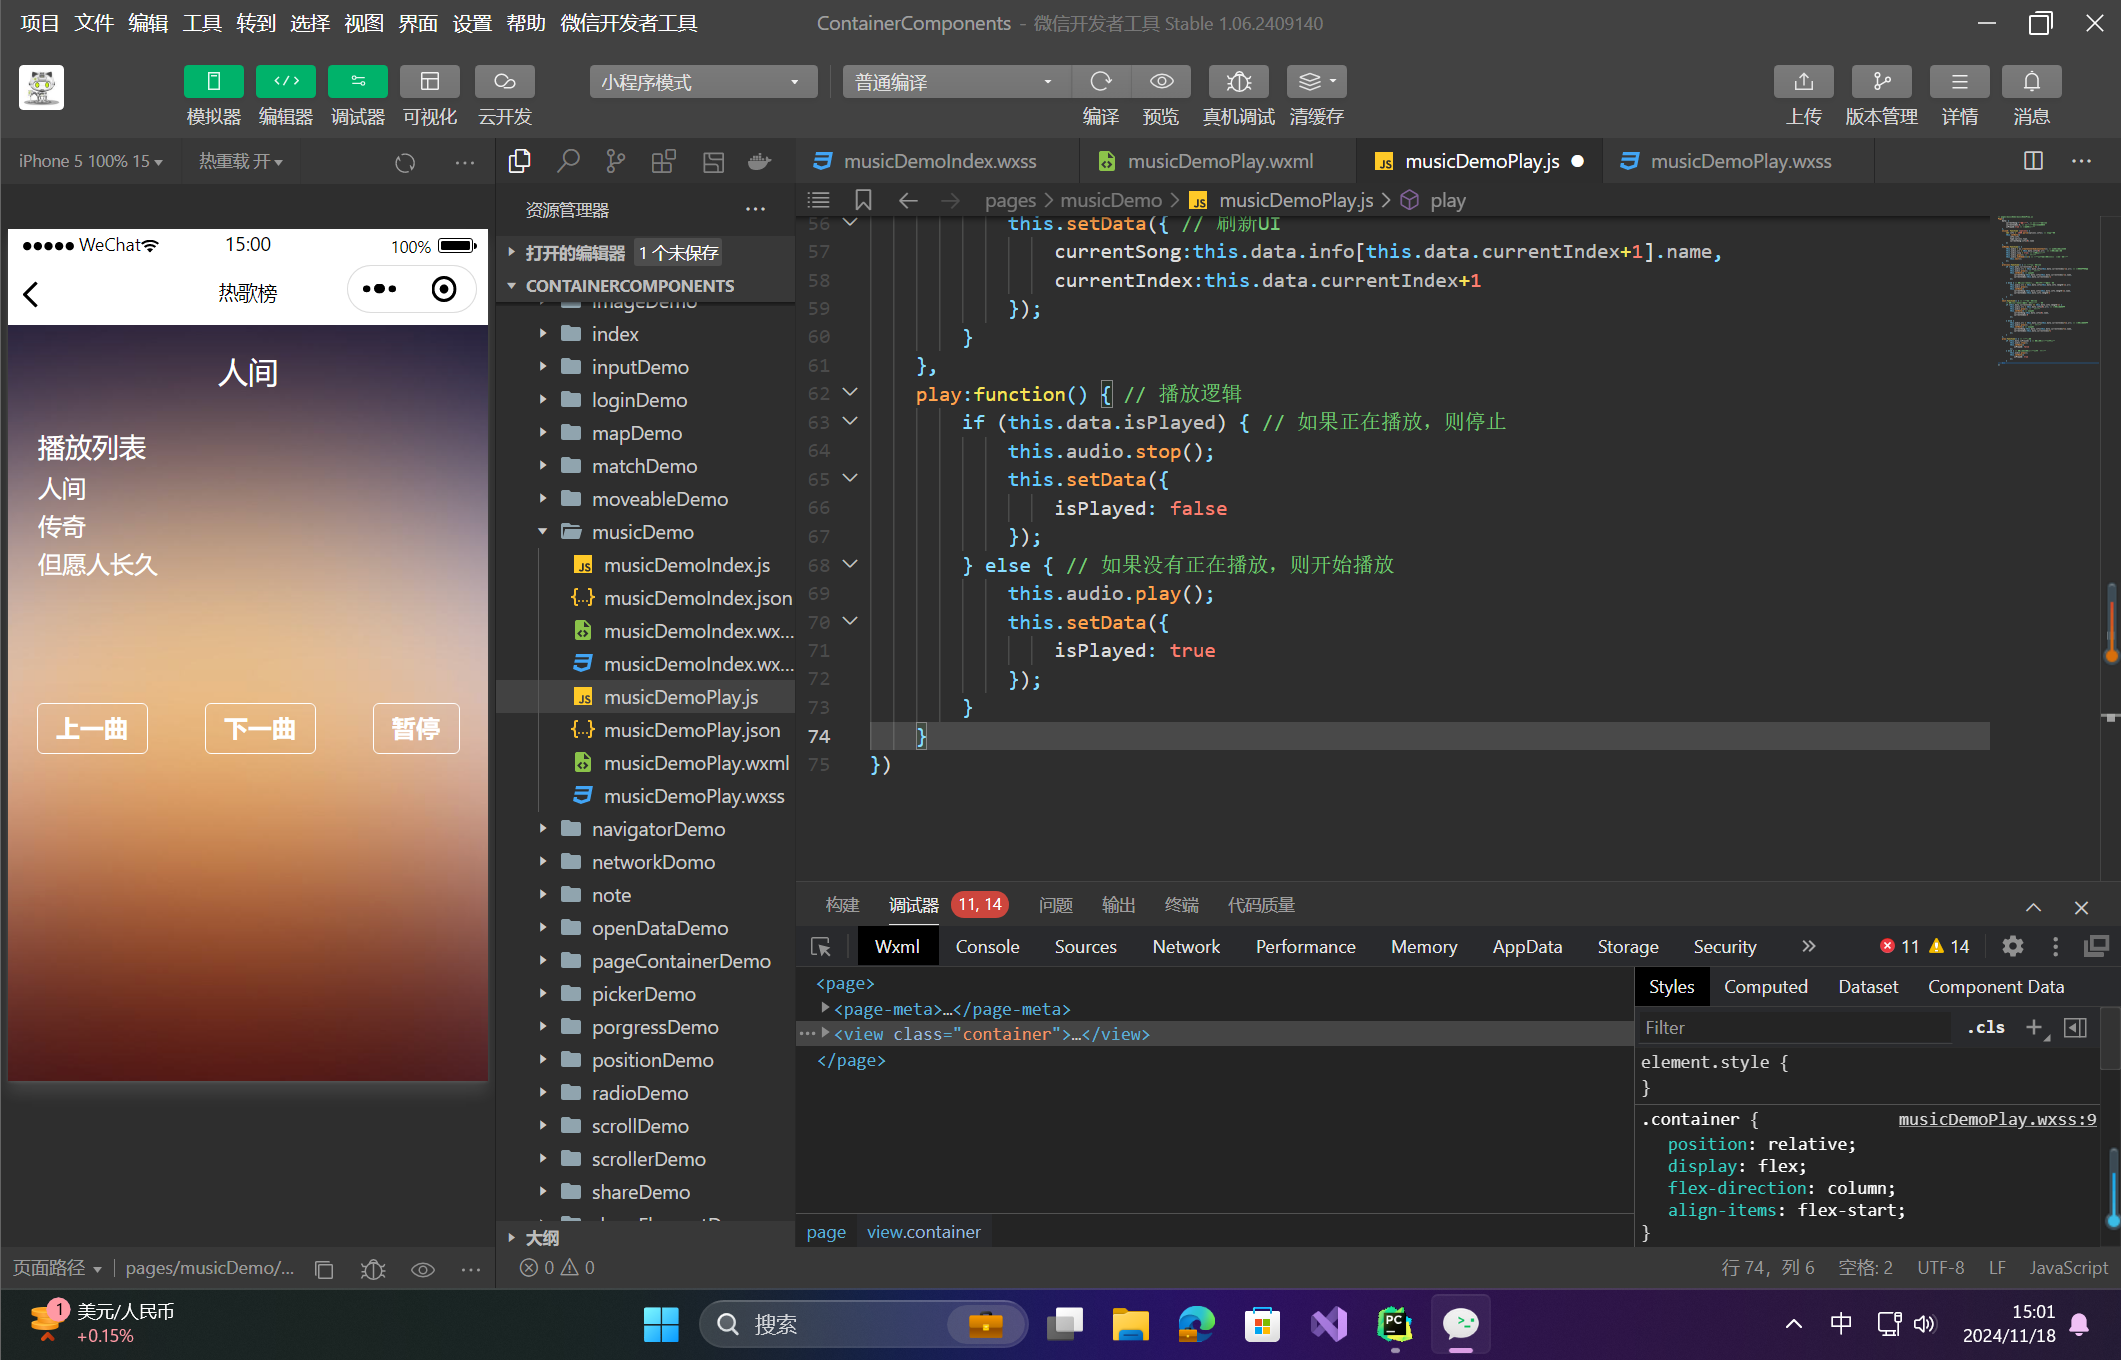Select the element inspector arrow icon

[x=821, y=946]
